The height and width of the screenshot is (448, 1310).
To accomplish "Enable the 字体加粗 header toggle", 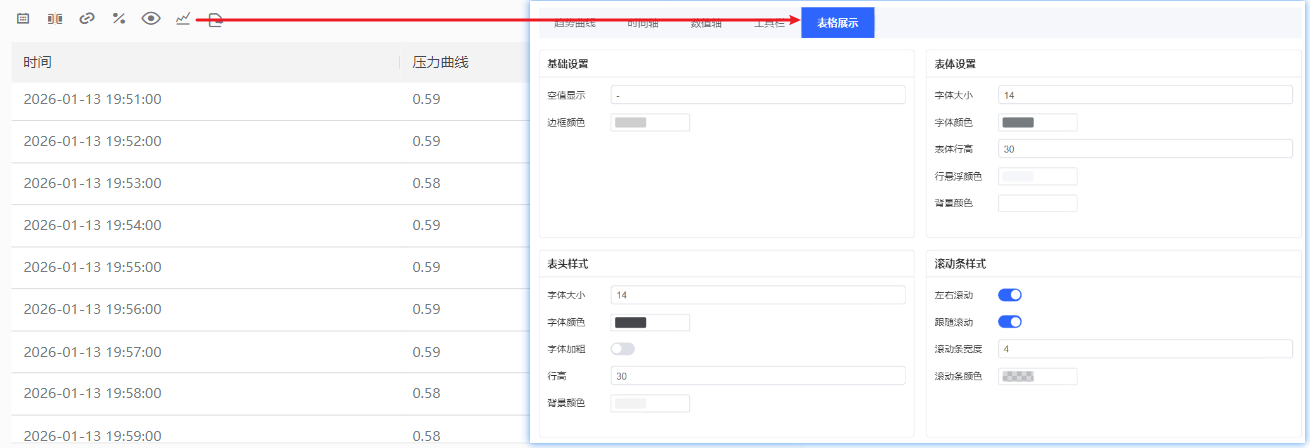I will [622, 349].
